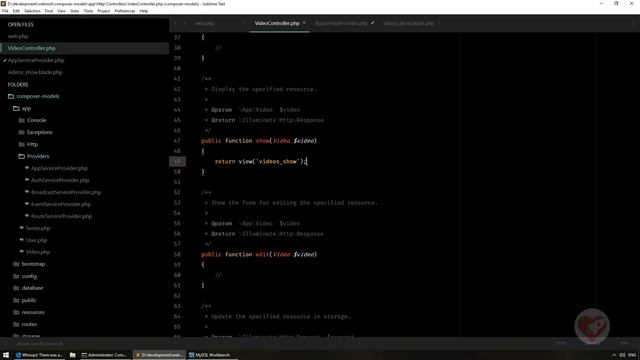This screenshot has height=360, width=640.
Task: Click the Sublime Text taskbar button
Action: click(159, 355)
